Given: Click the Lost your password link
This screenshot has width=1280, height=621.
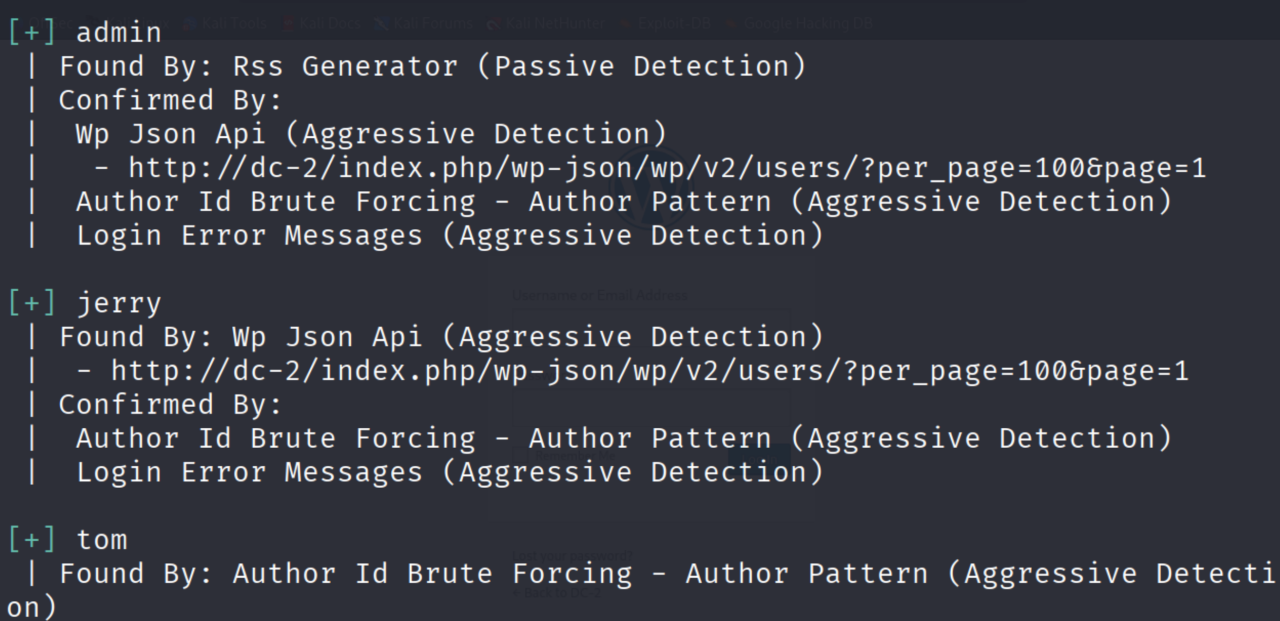Looking at the screenshot, I should click(572, 556).
